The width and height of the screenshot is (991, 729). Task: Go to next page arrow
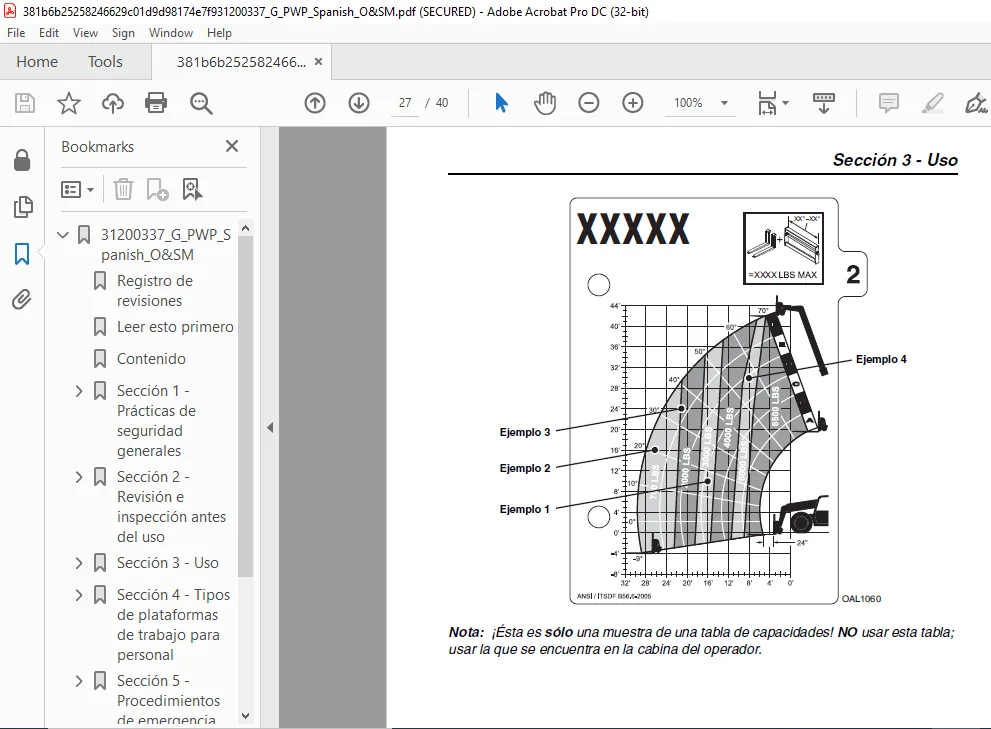click(359, 102)
